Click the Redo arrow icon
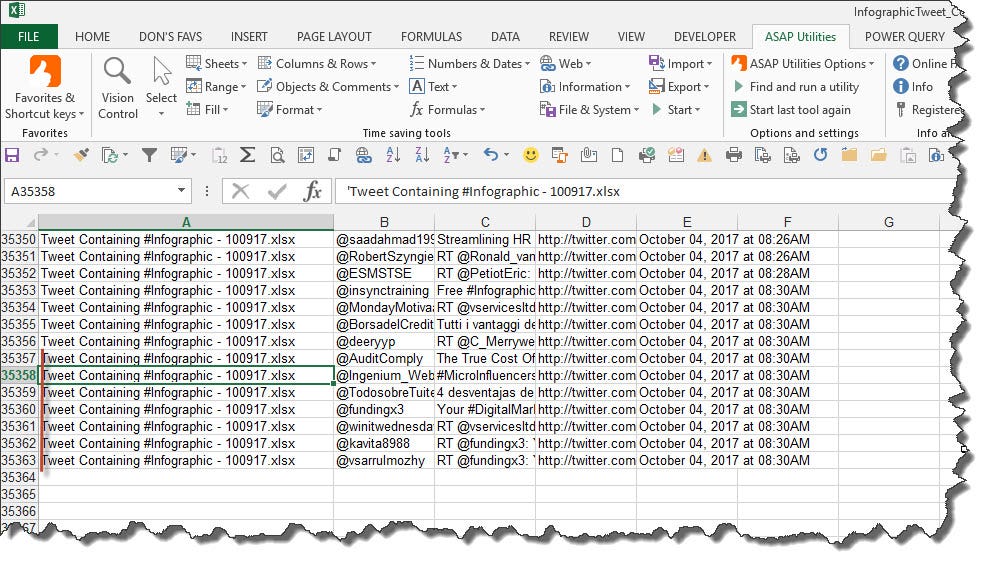The width and height of the screenshot is (991, 566). coord(42,155)
